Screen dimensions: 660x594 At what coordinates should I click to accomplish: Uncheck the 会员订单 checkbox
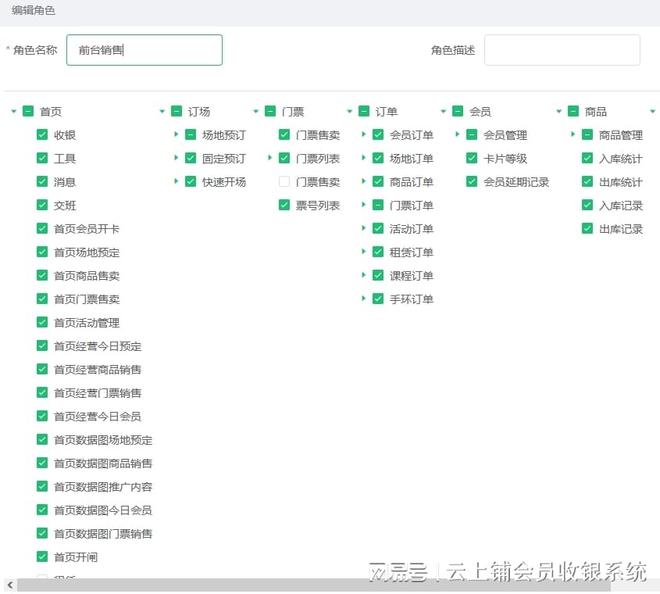pyautogui.click(x=378, y=135)
